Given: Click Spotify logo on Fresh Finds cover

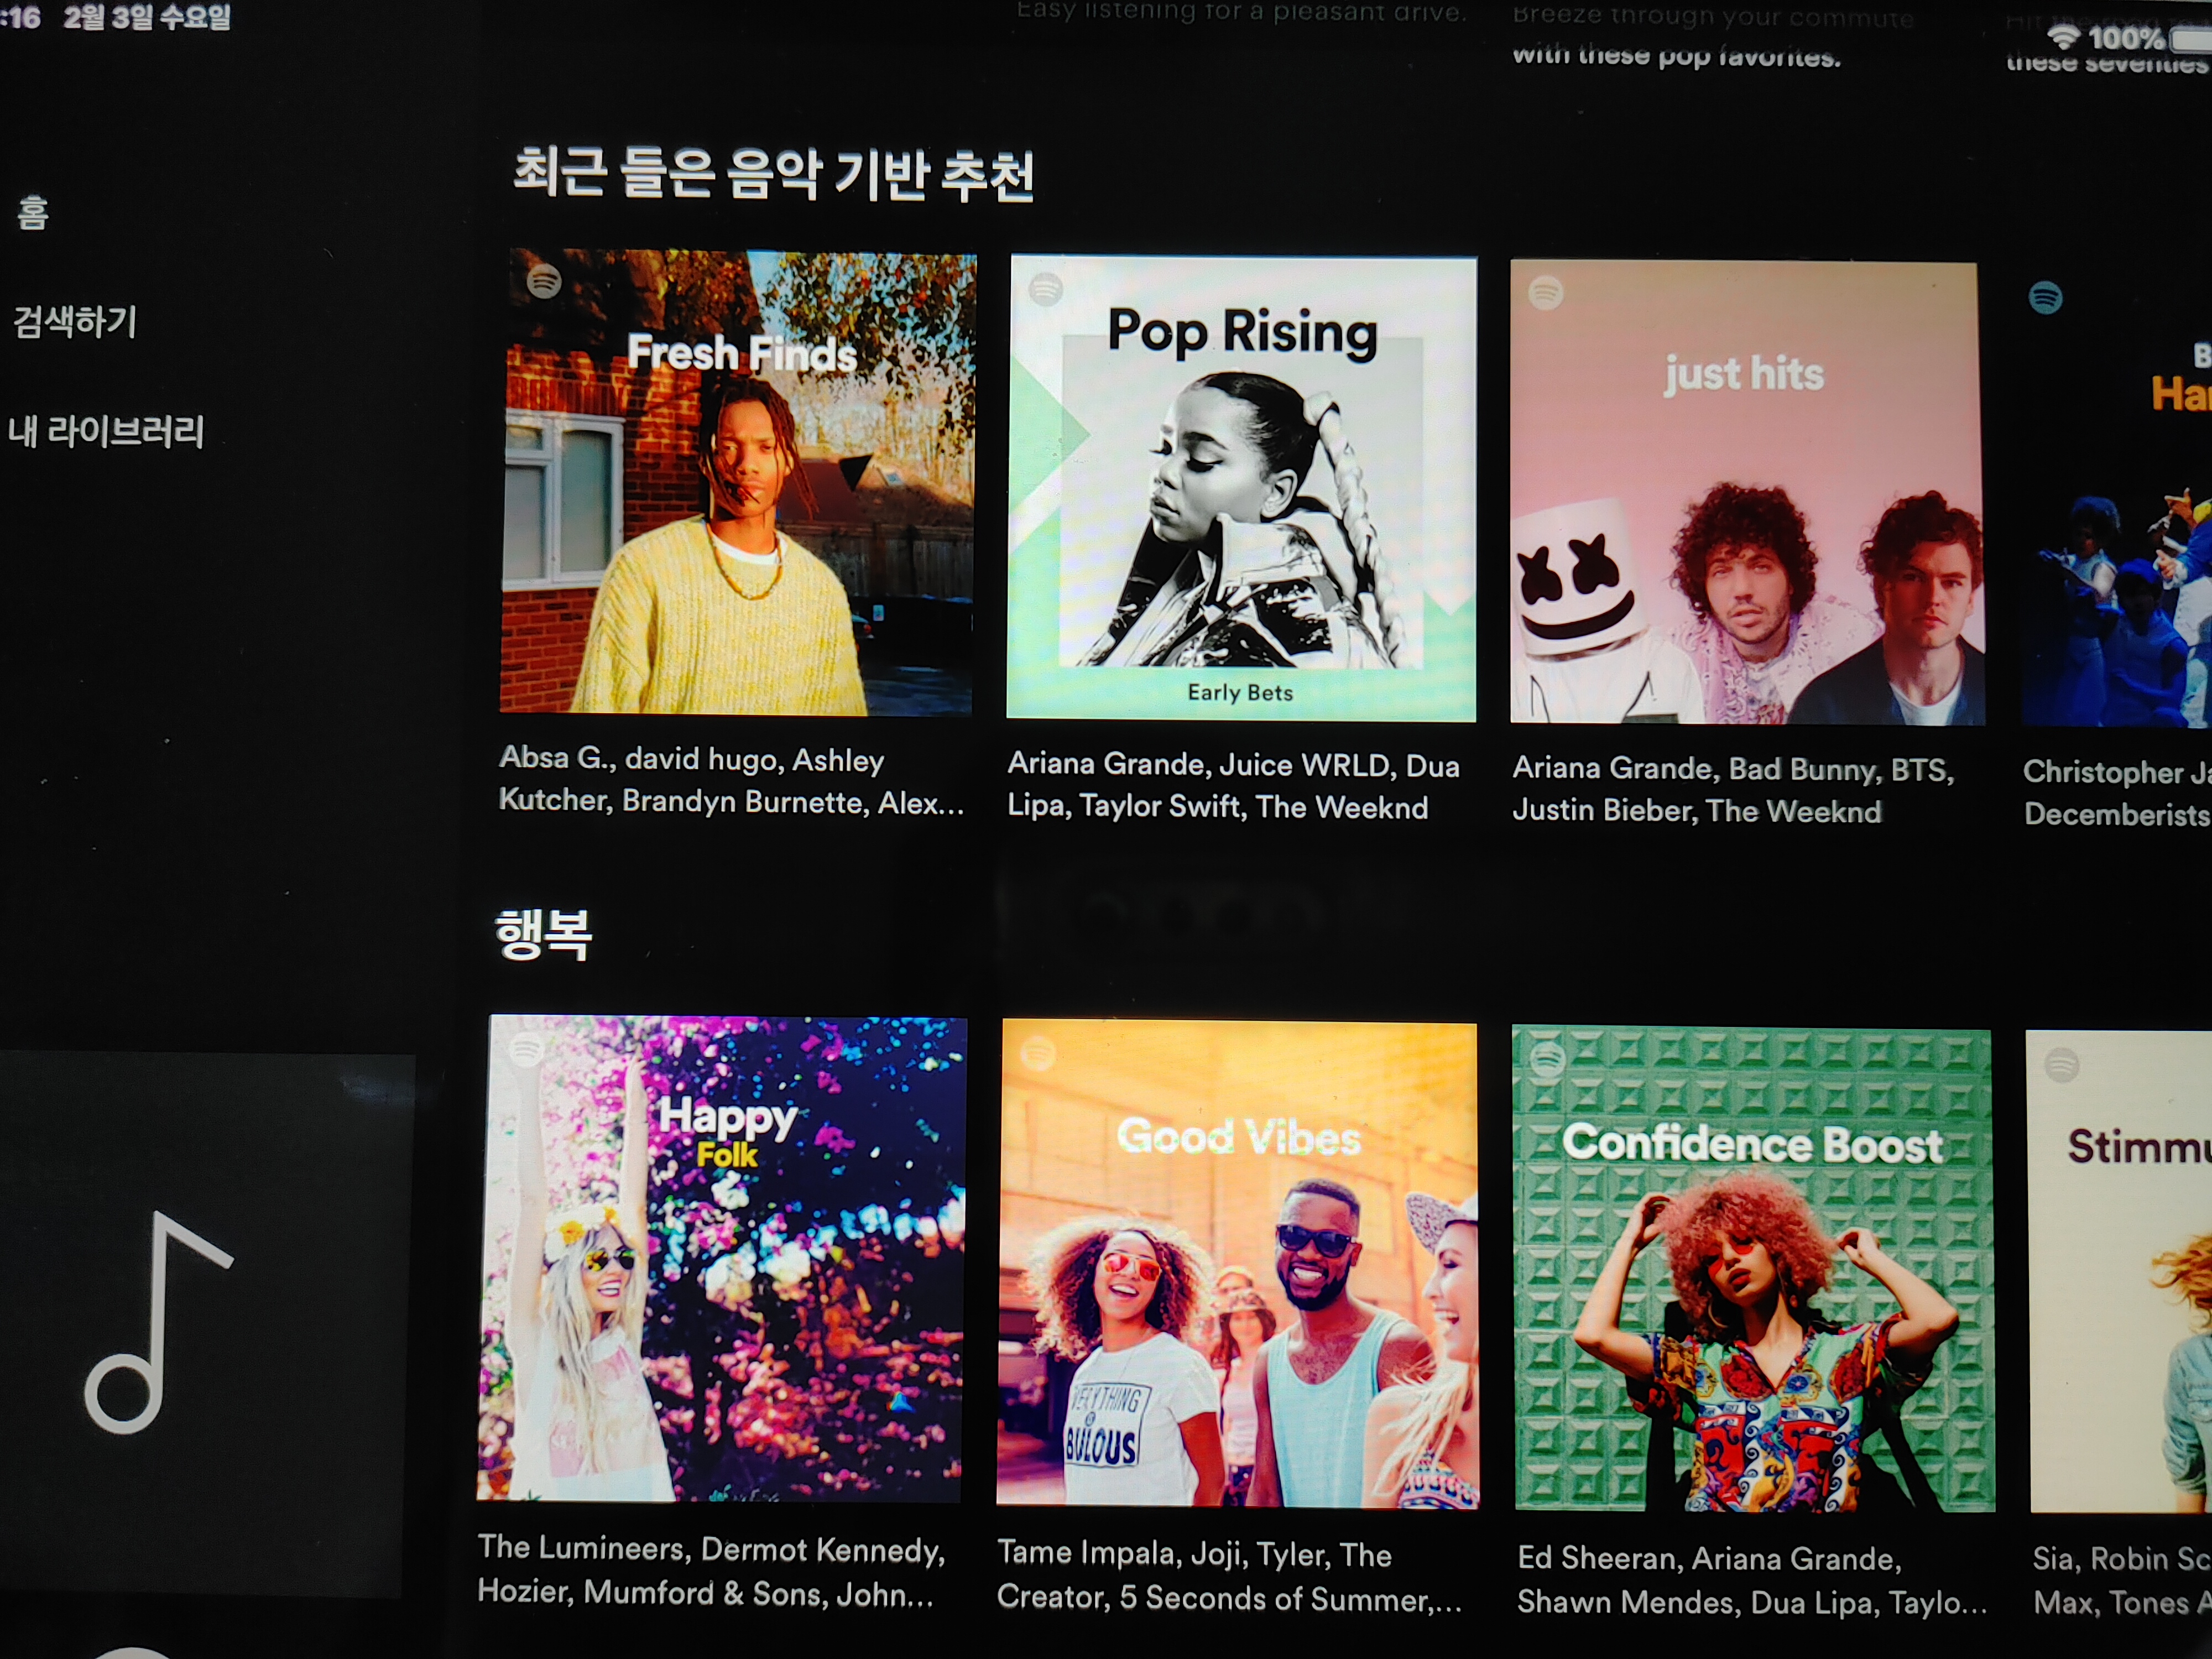Looking at the screenshot, I should tap(544, 282).
